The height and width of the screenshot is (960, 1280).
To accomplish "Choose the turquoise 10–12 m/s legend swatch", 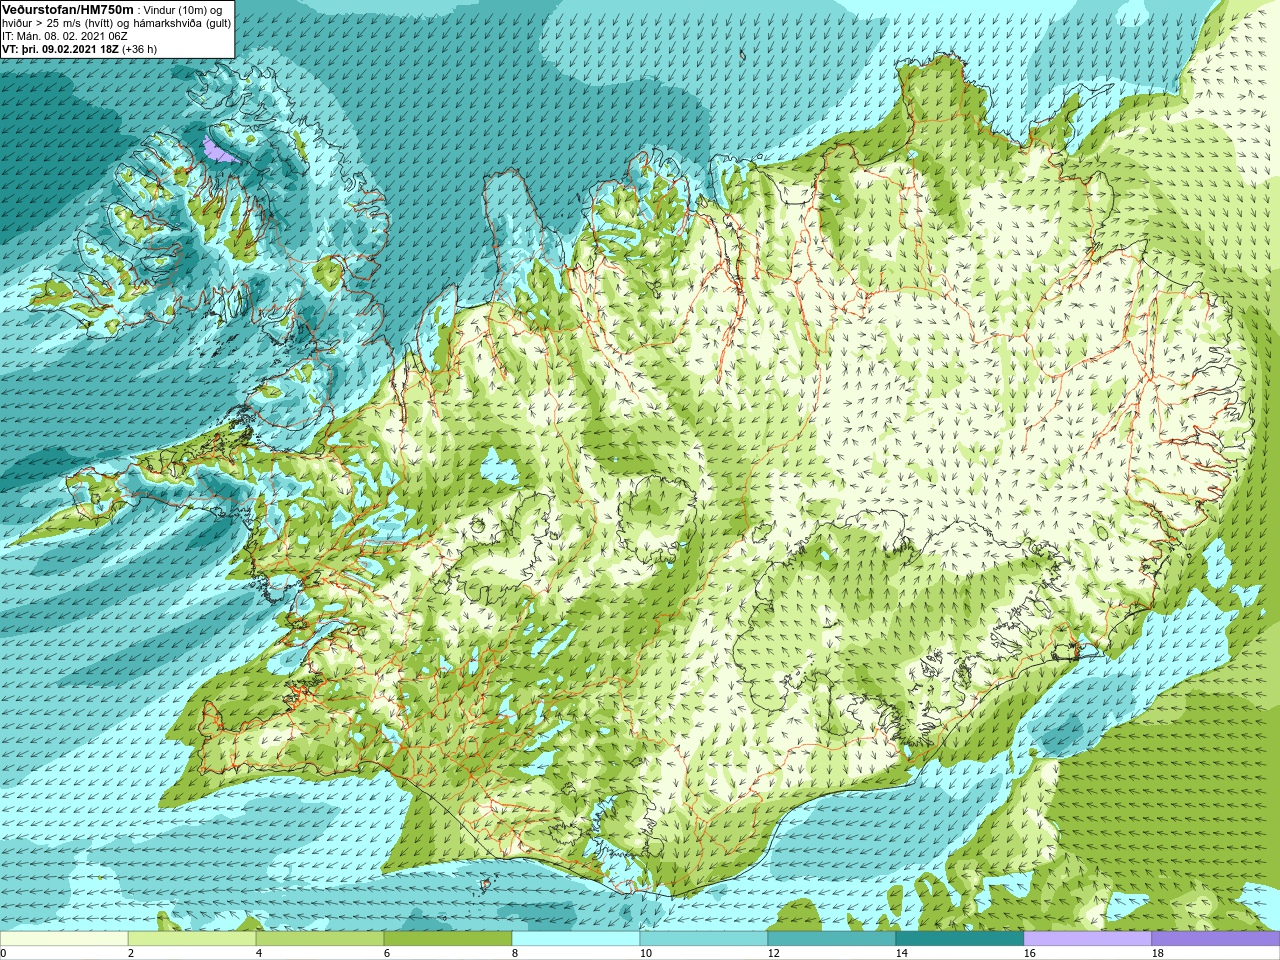I will coord(704,939).
